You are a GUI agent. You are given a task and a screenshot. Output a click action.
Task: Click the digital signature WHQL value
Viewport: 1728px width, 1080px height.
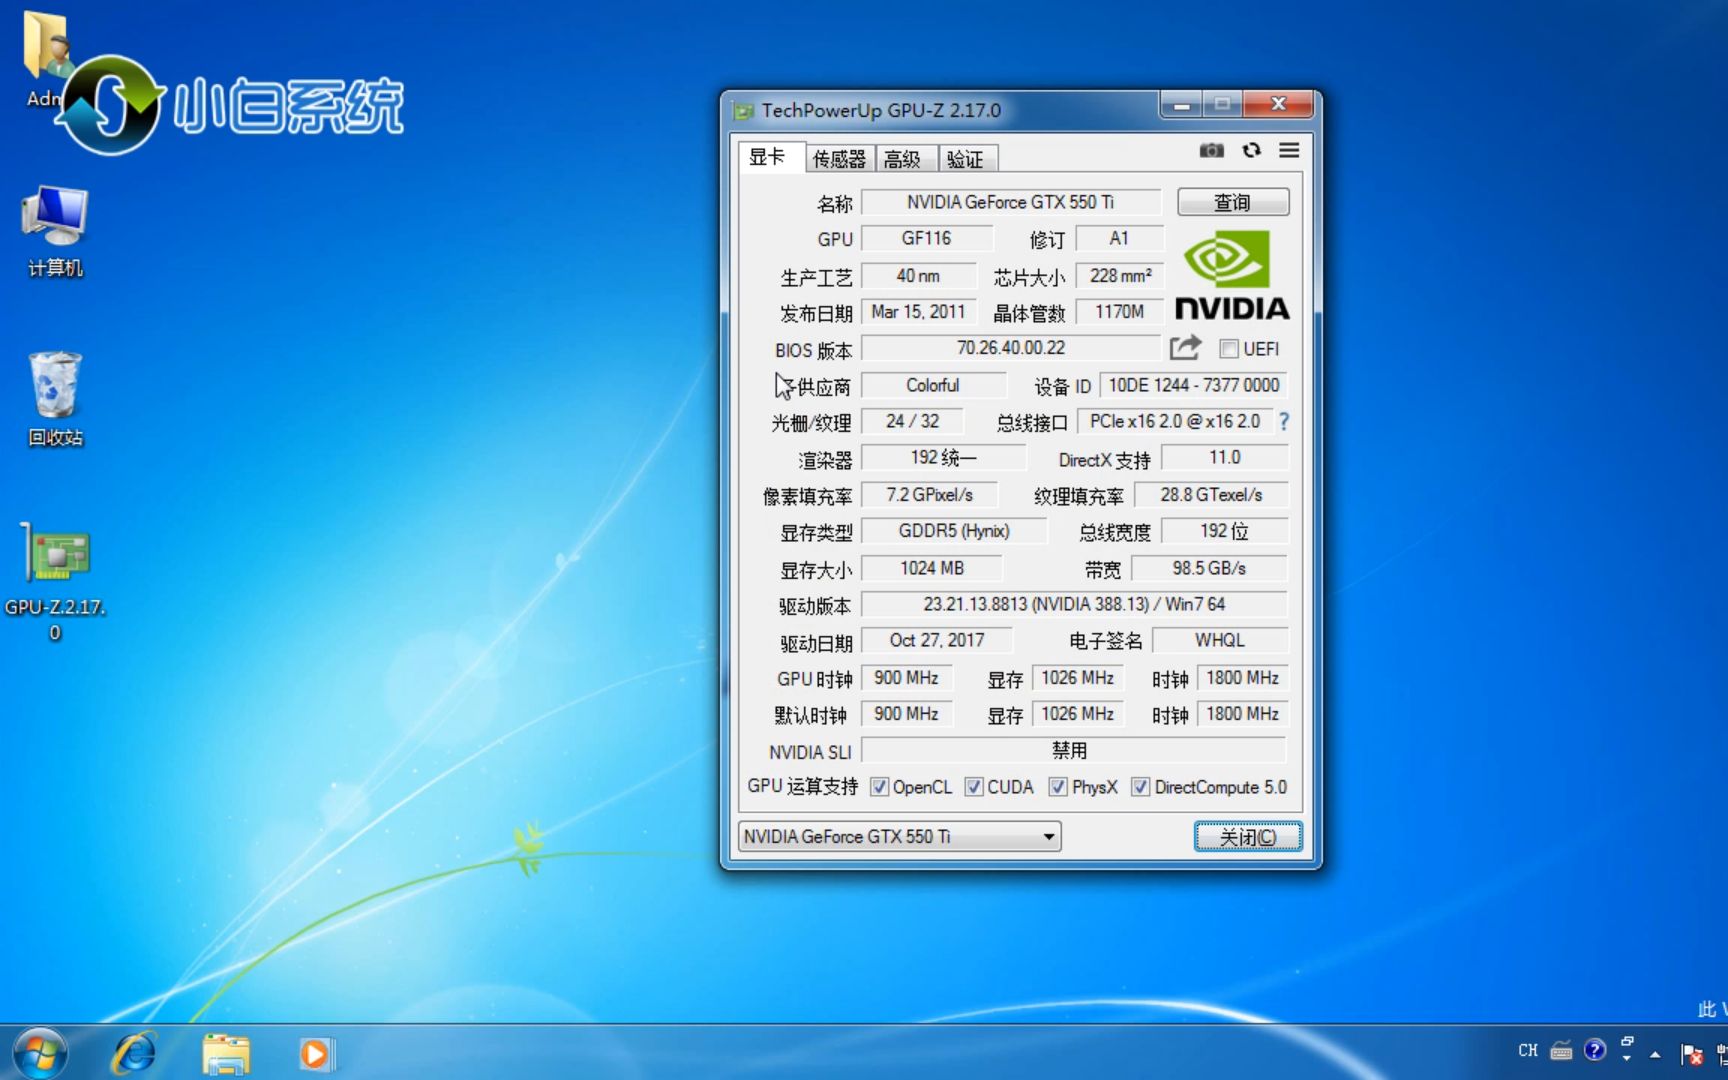(1220, 640)
